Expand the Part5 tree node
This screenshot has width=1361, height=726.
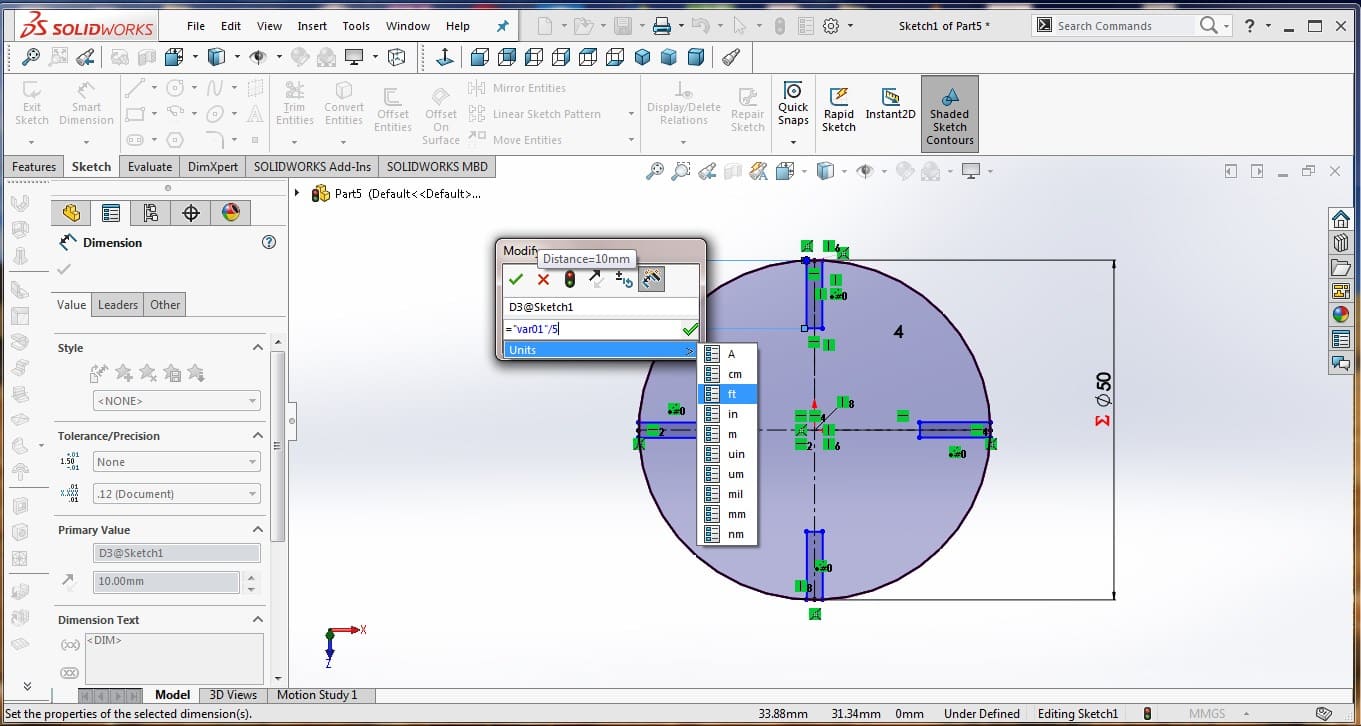[x=298, y=193]
